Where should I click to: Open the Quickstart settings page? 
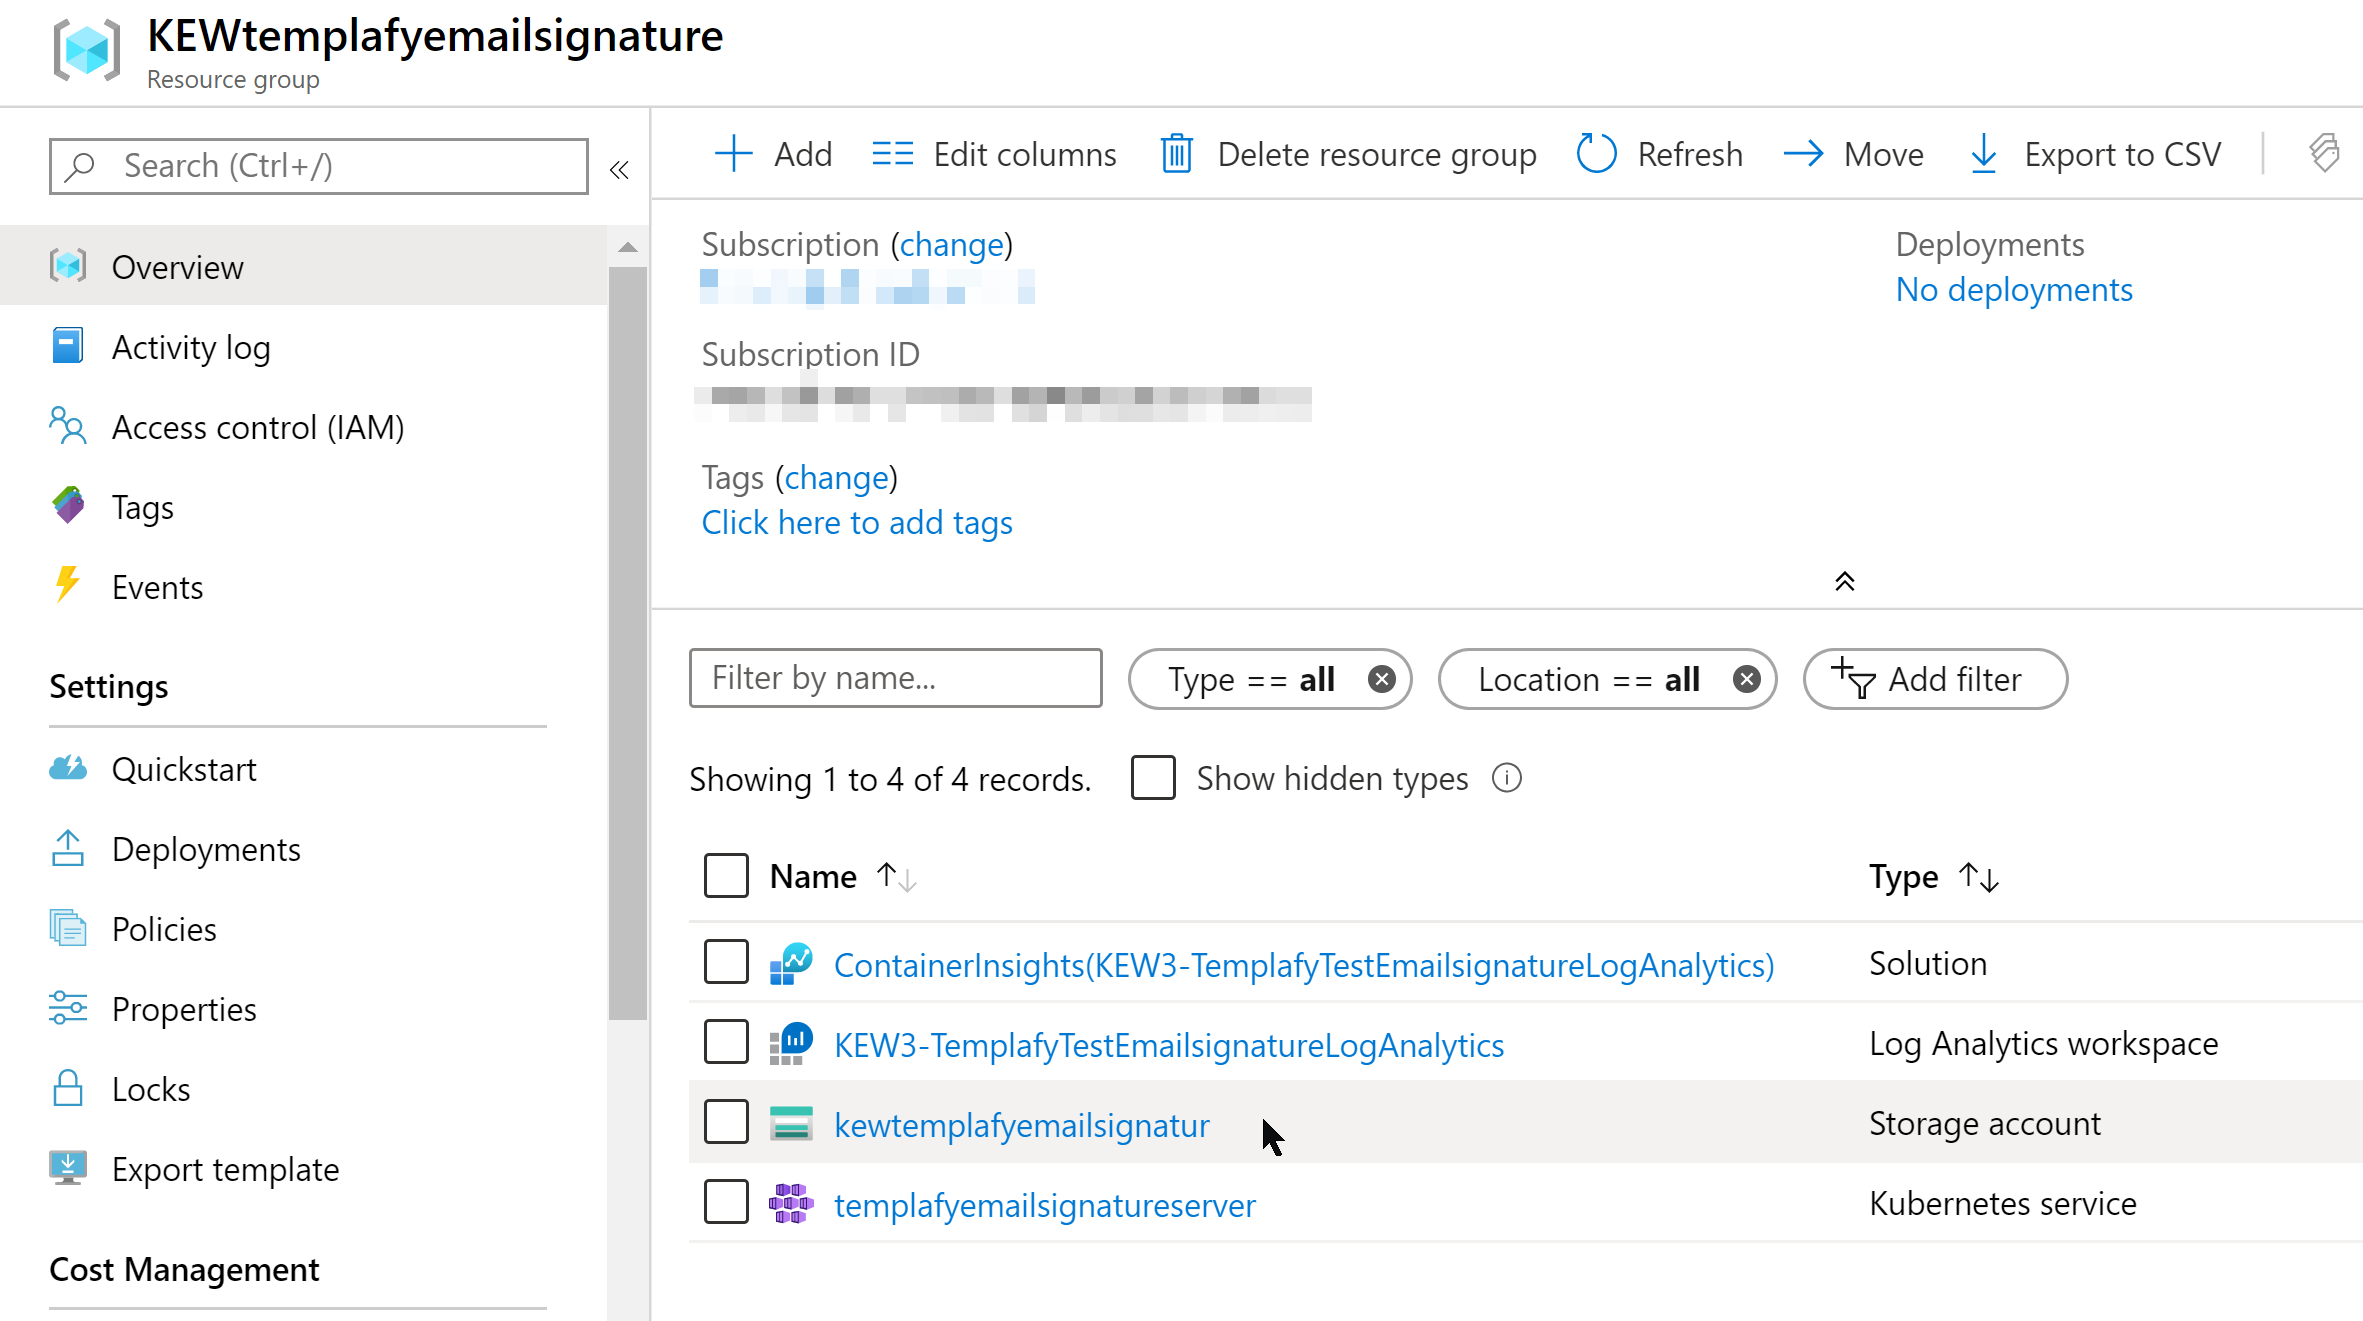point(184,768)
